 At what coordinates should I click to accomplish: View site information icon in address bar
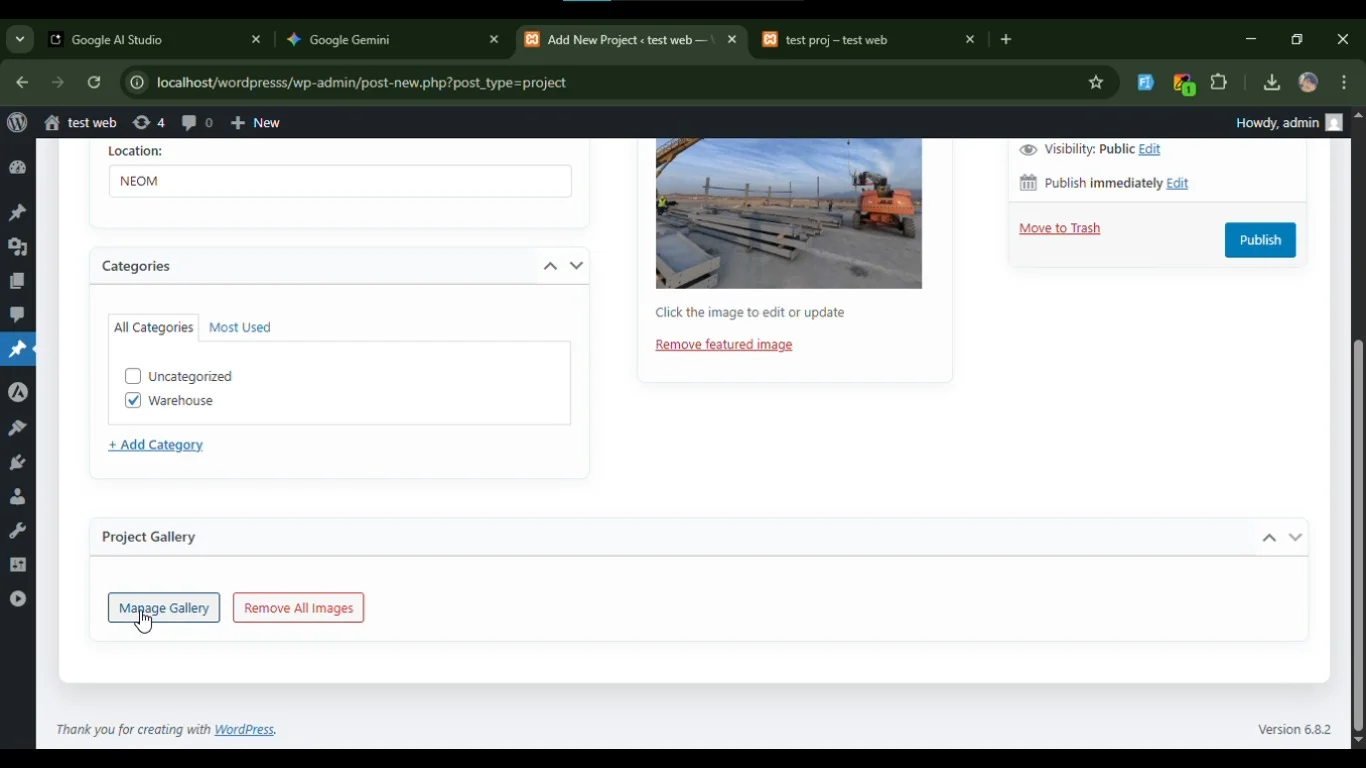pos(136,83)
